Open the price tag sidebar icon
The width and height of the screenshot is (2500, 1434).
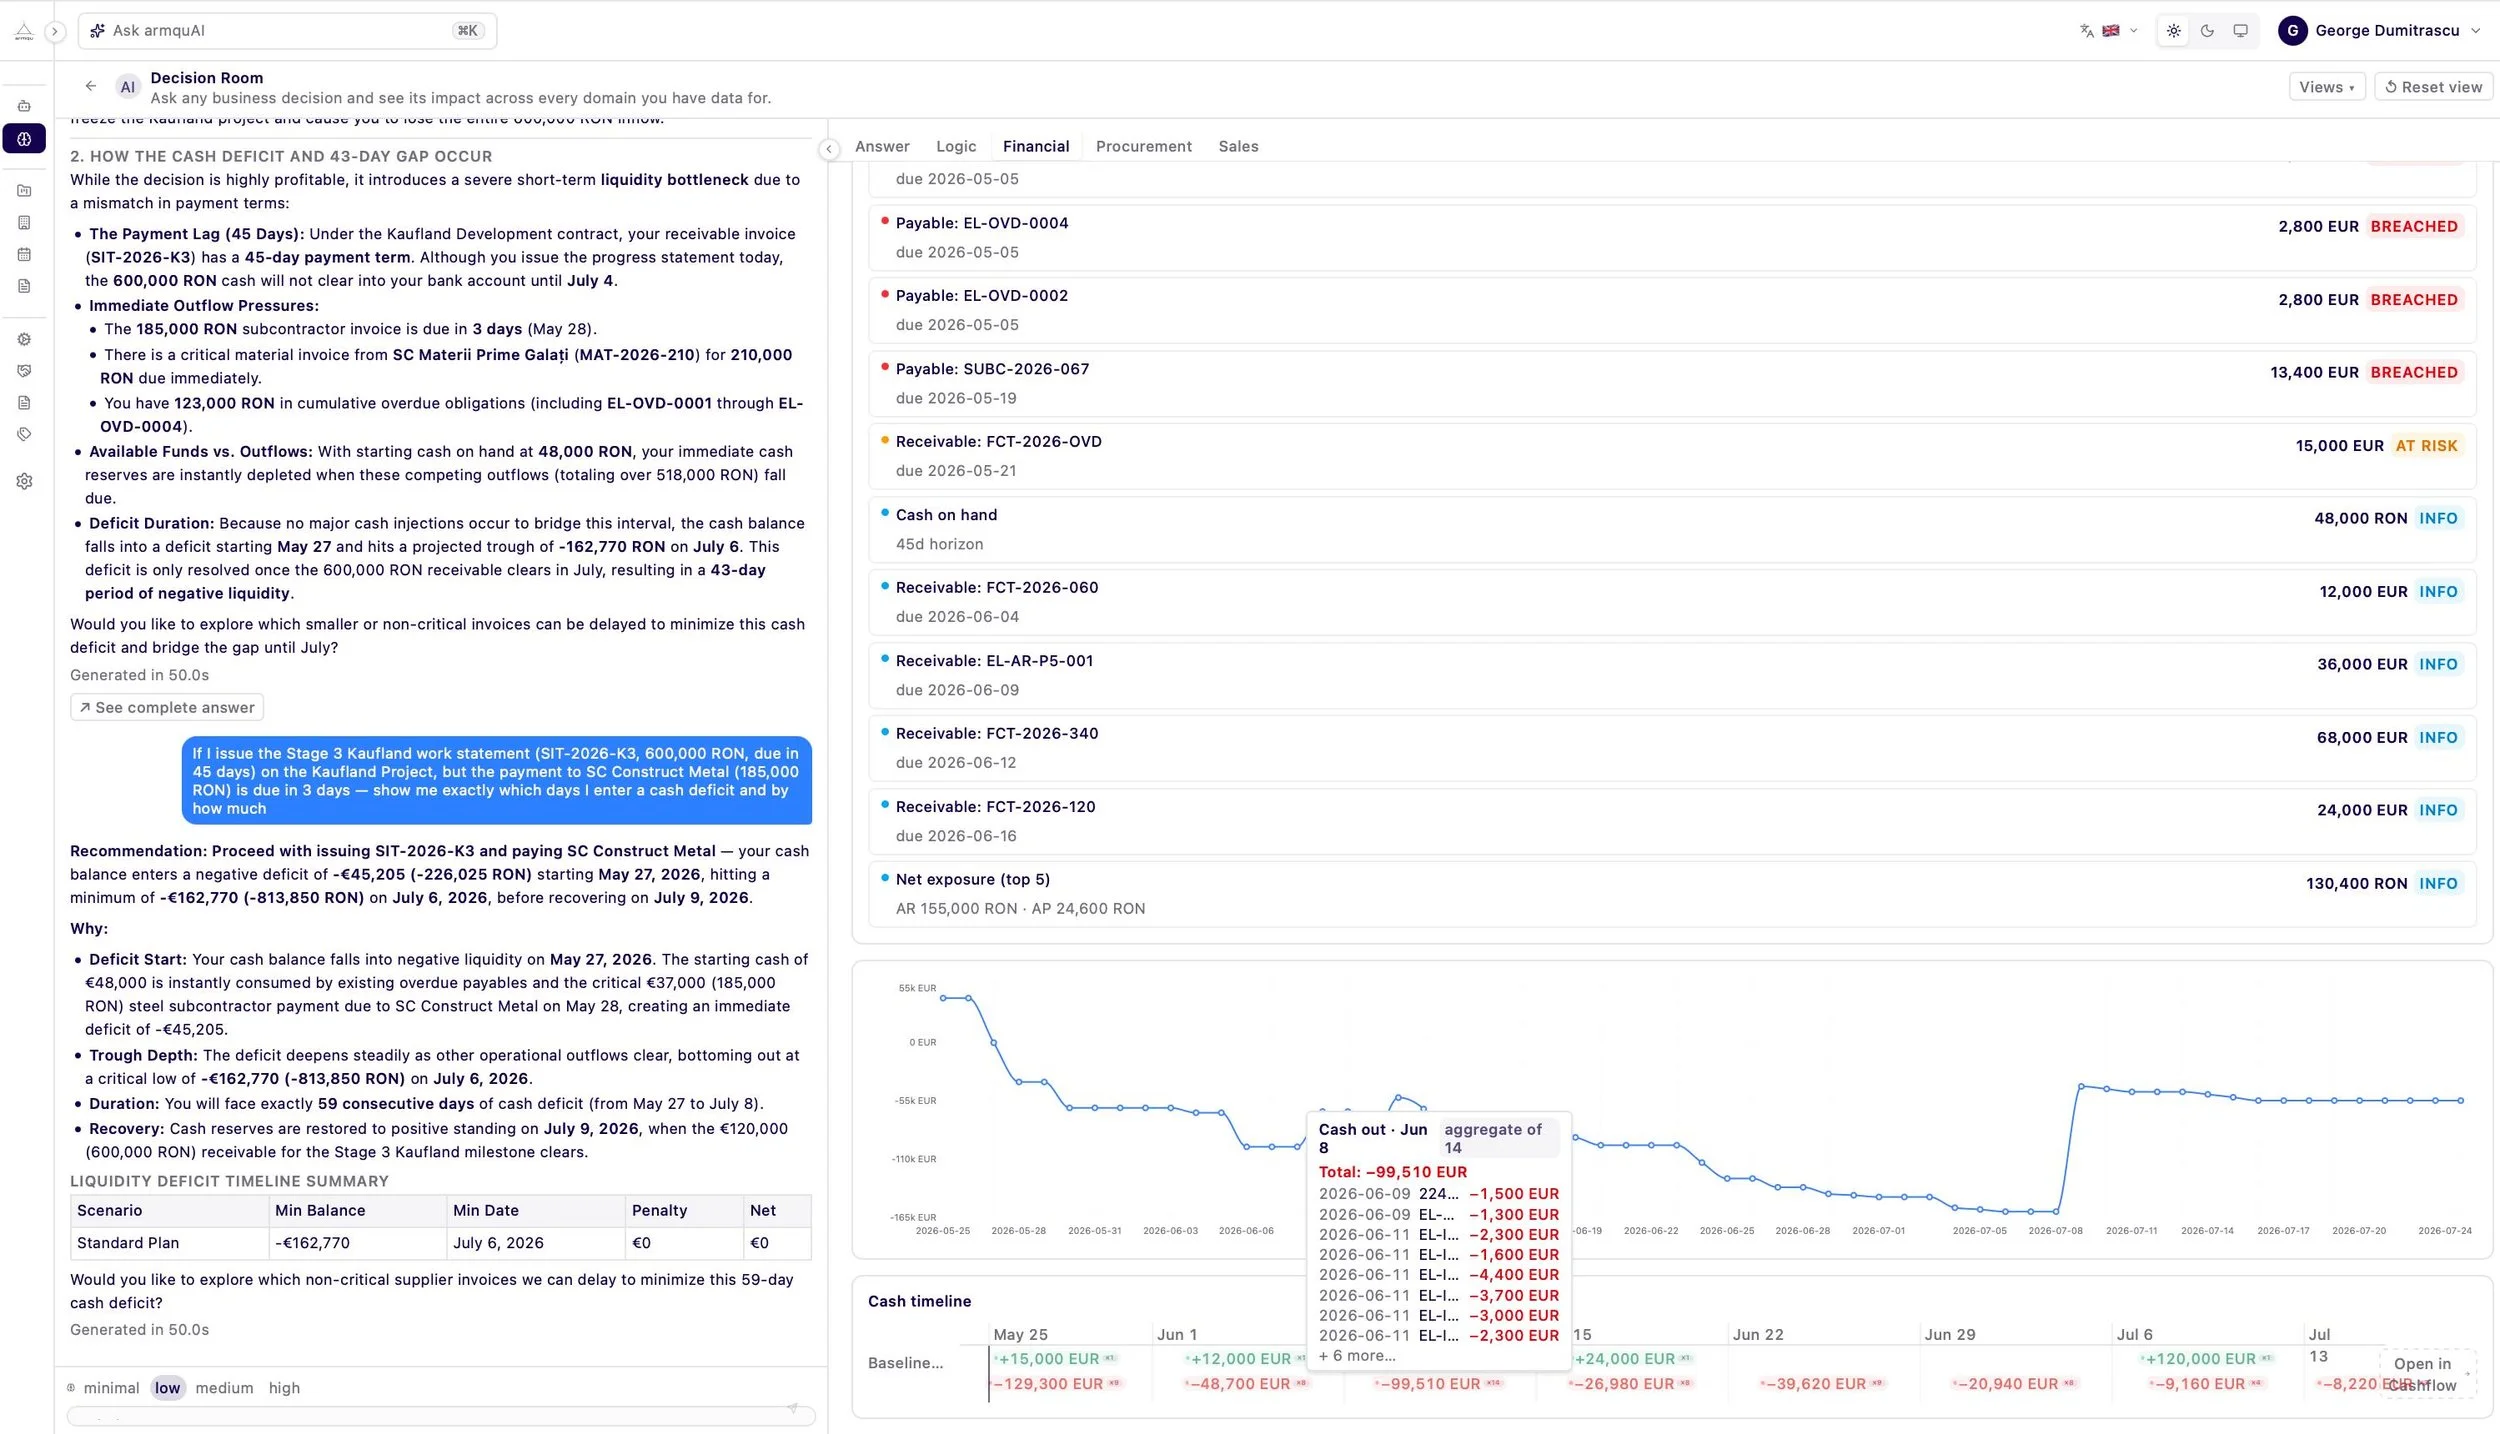click(x=24, y=434)
